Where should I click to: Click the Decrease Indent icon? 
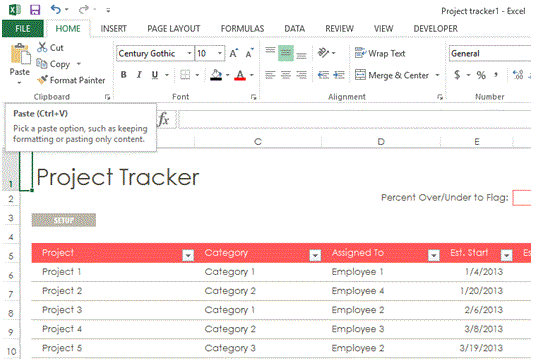pos(323,75)
